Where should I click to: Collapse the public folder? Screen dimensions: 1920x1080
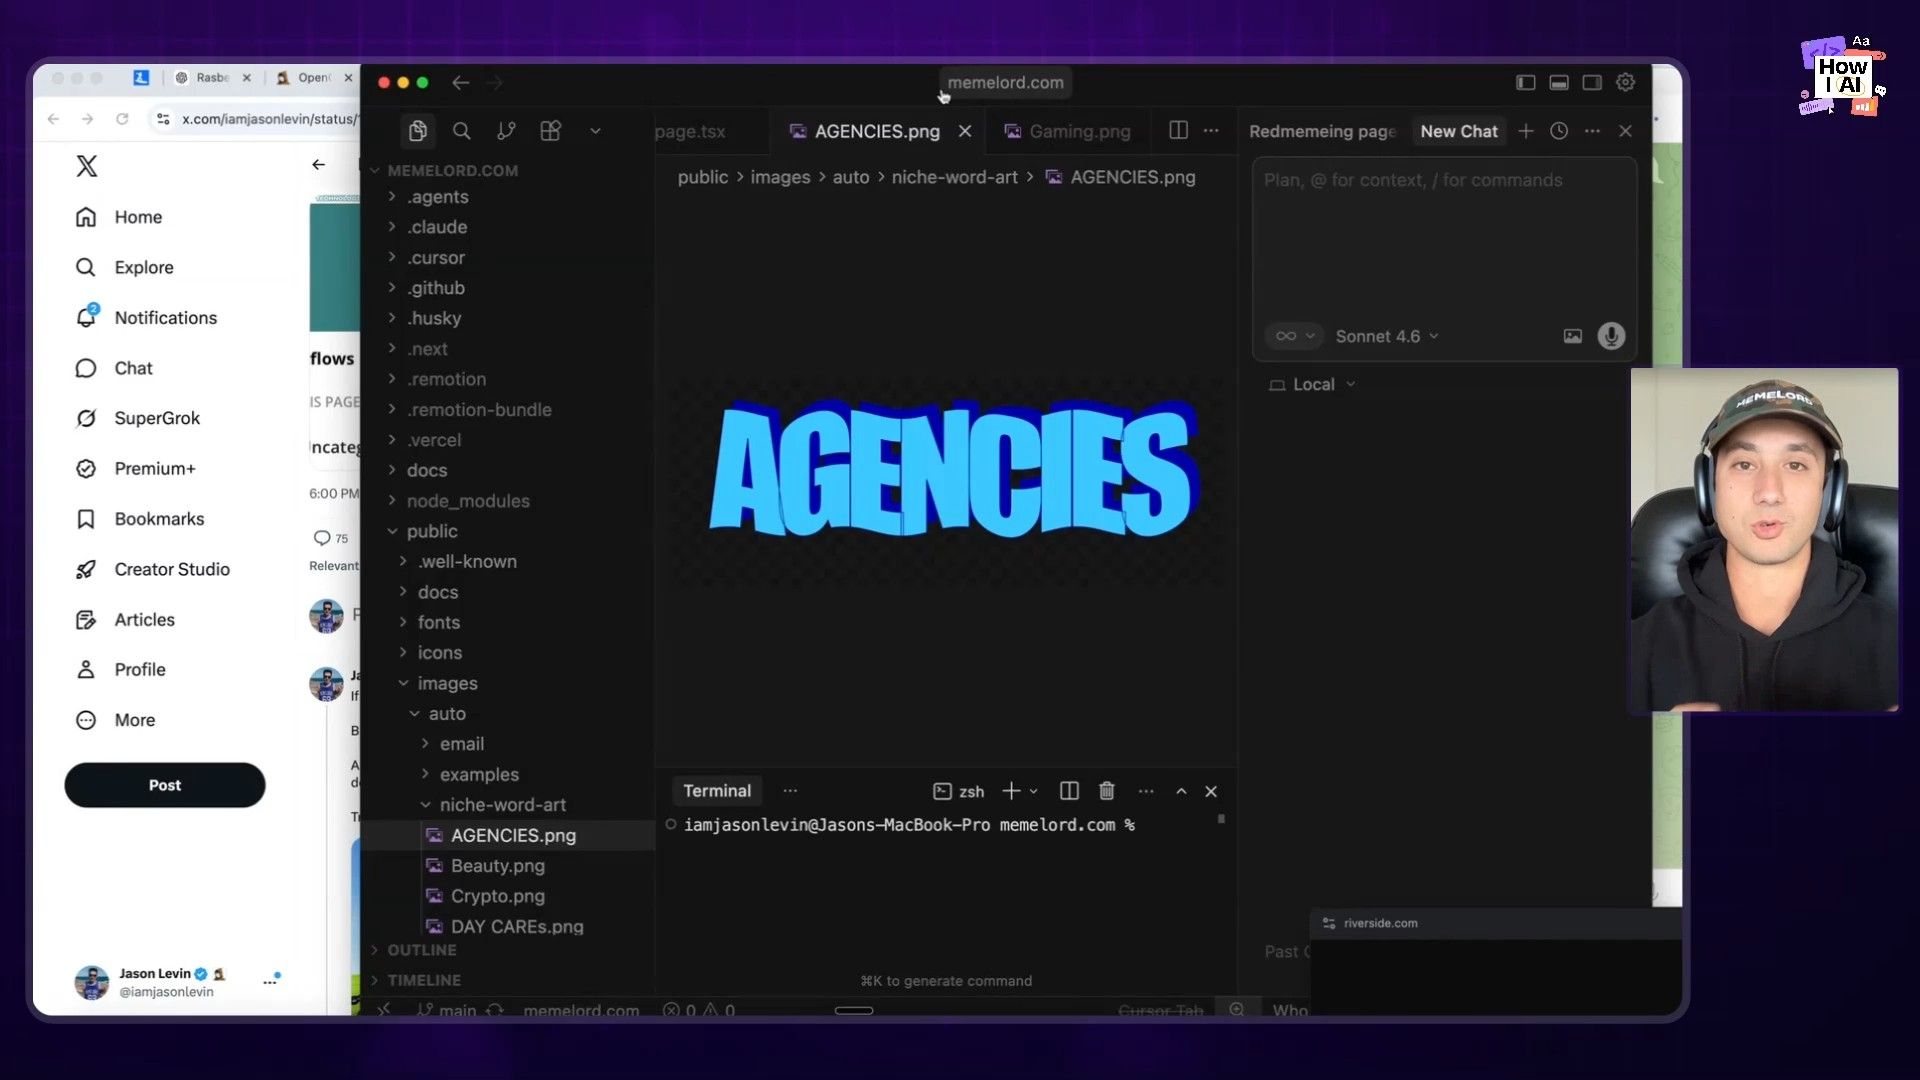click(x=507, y=531)
